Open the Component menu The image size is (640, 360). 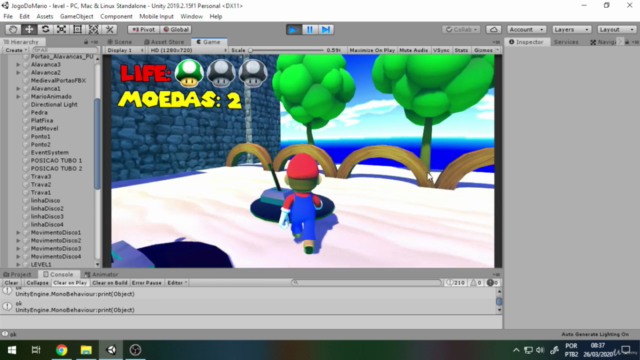click(x=116, y=16)
